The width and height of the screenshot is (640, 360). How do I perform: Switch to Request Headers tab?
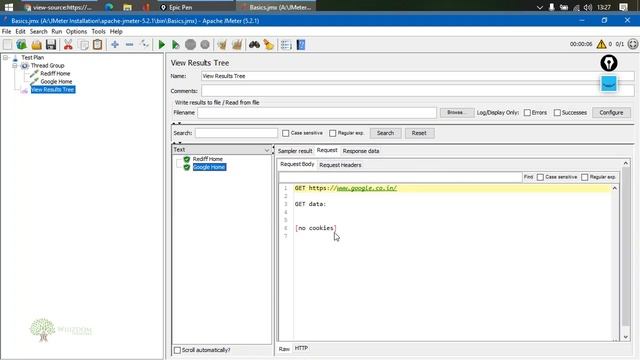tap(340, 165)
